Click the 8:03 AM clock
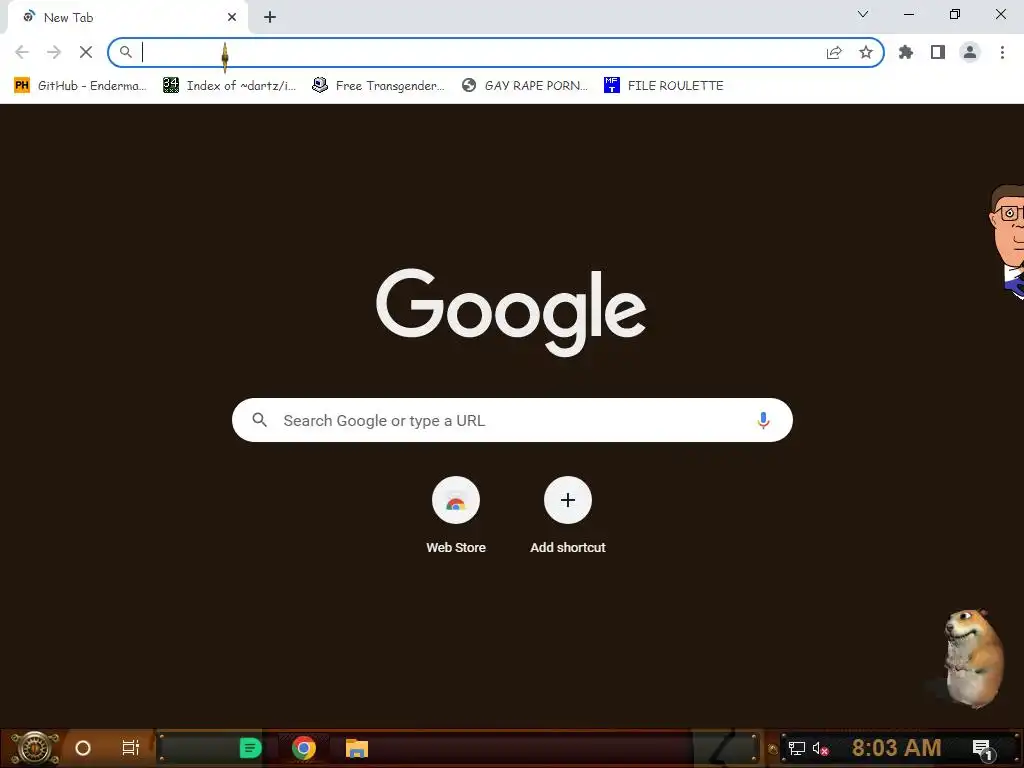 896,748
